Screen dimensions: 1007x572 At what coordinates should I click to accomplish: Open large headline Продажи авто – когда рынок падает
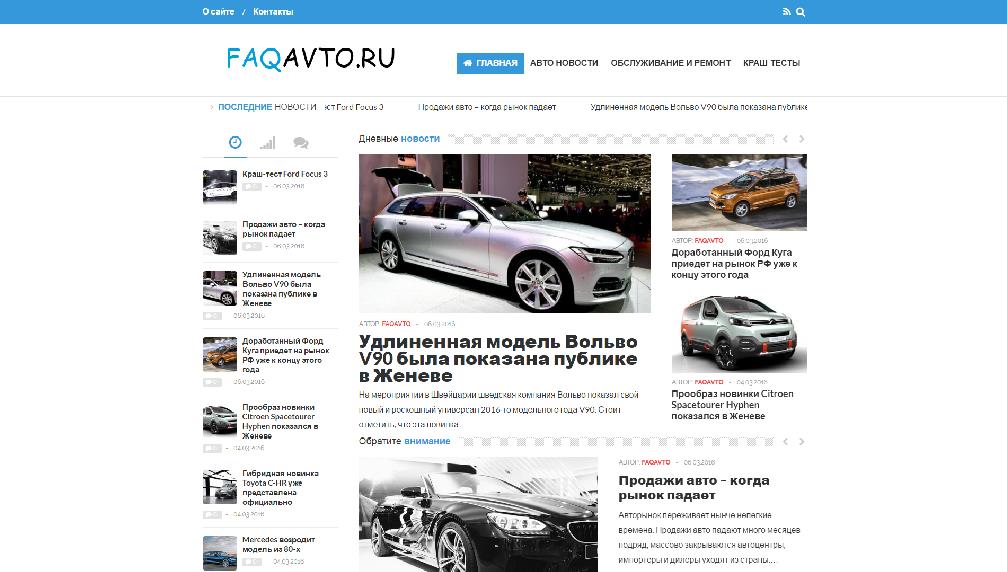coord(694,487)
